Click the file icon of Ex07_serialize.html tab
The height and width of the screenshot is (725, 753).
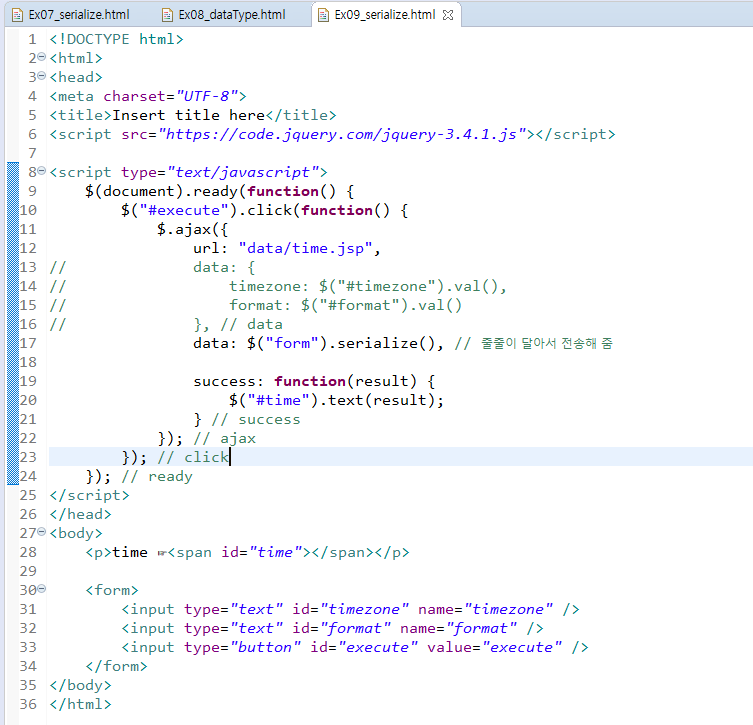[x=17, y=15]
